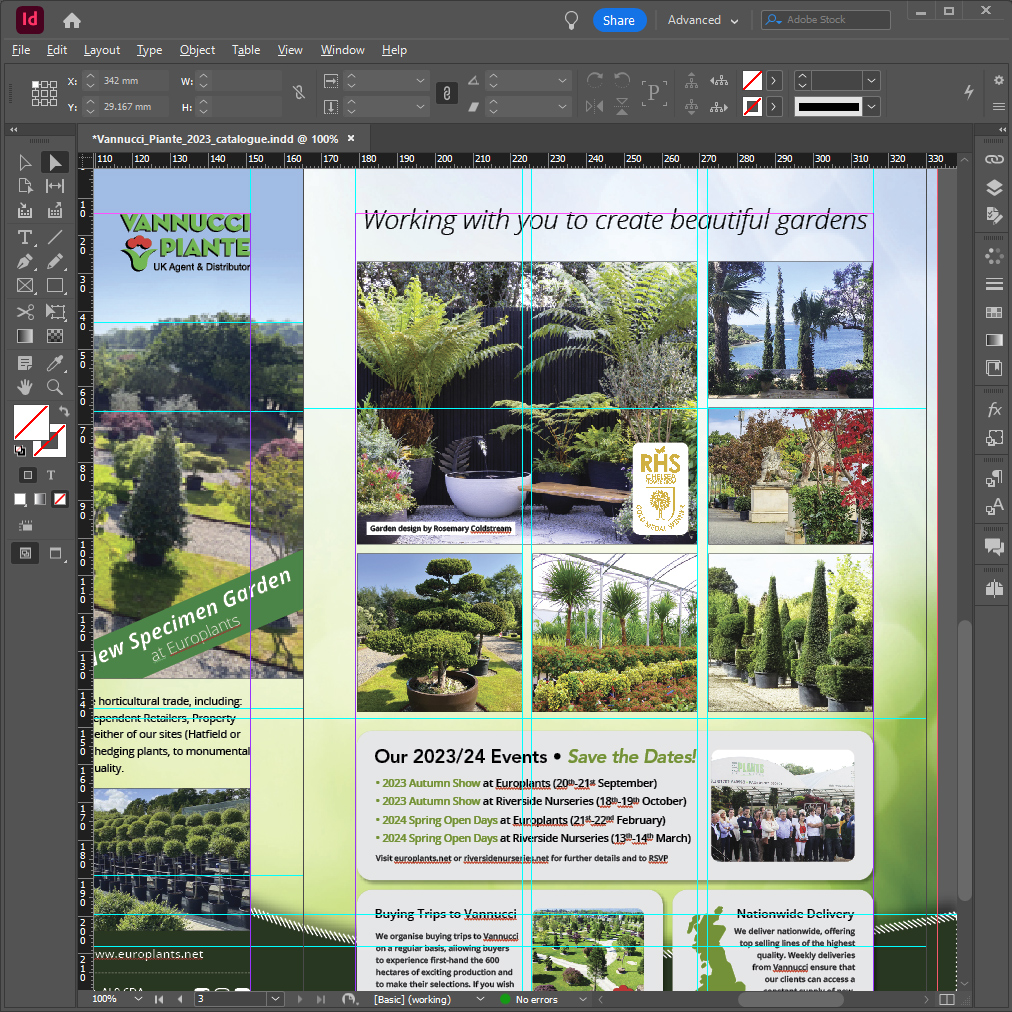
Task: Pick the Eyedropper tool
Action: tap(55, 363)
